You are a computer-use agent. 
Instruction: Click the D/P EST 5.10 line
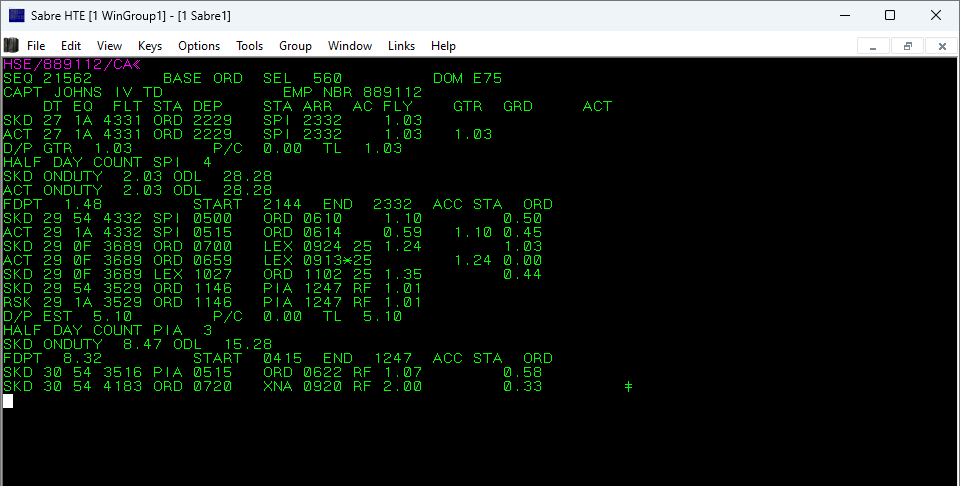tap(203, 317)
